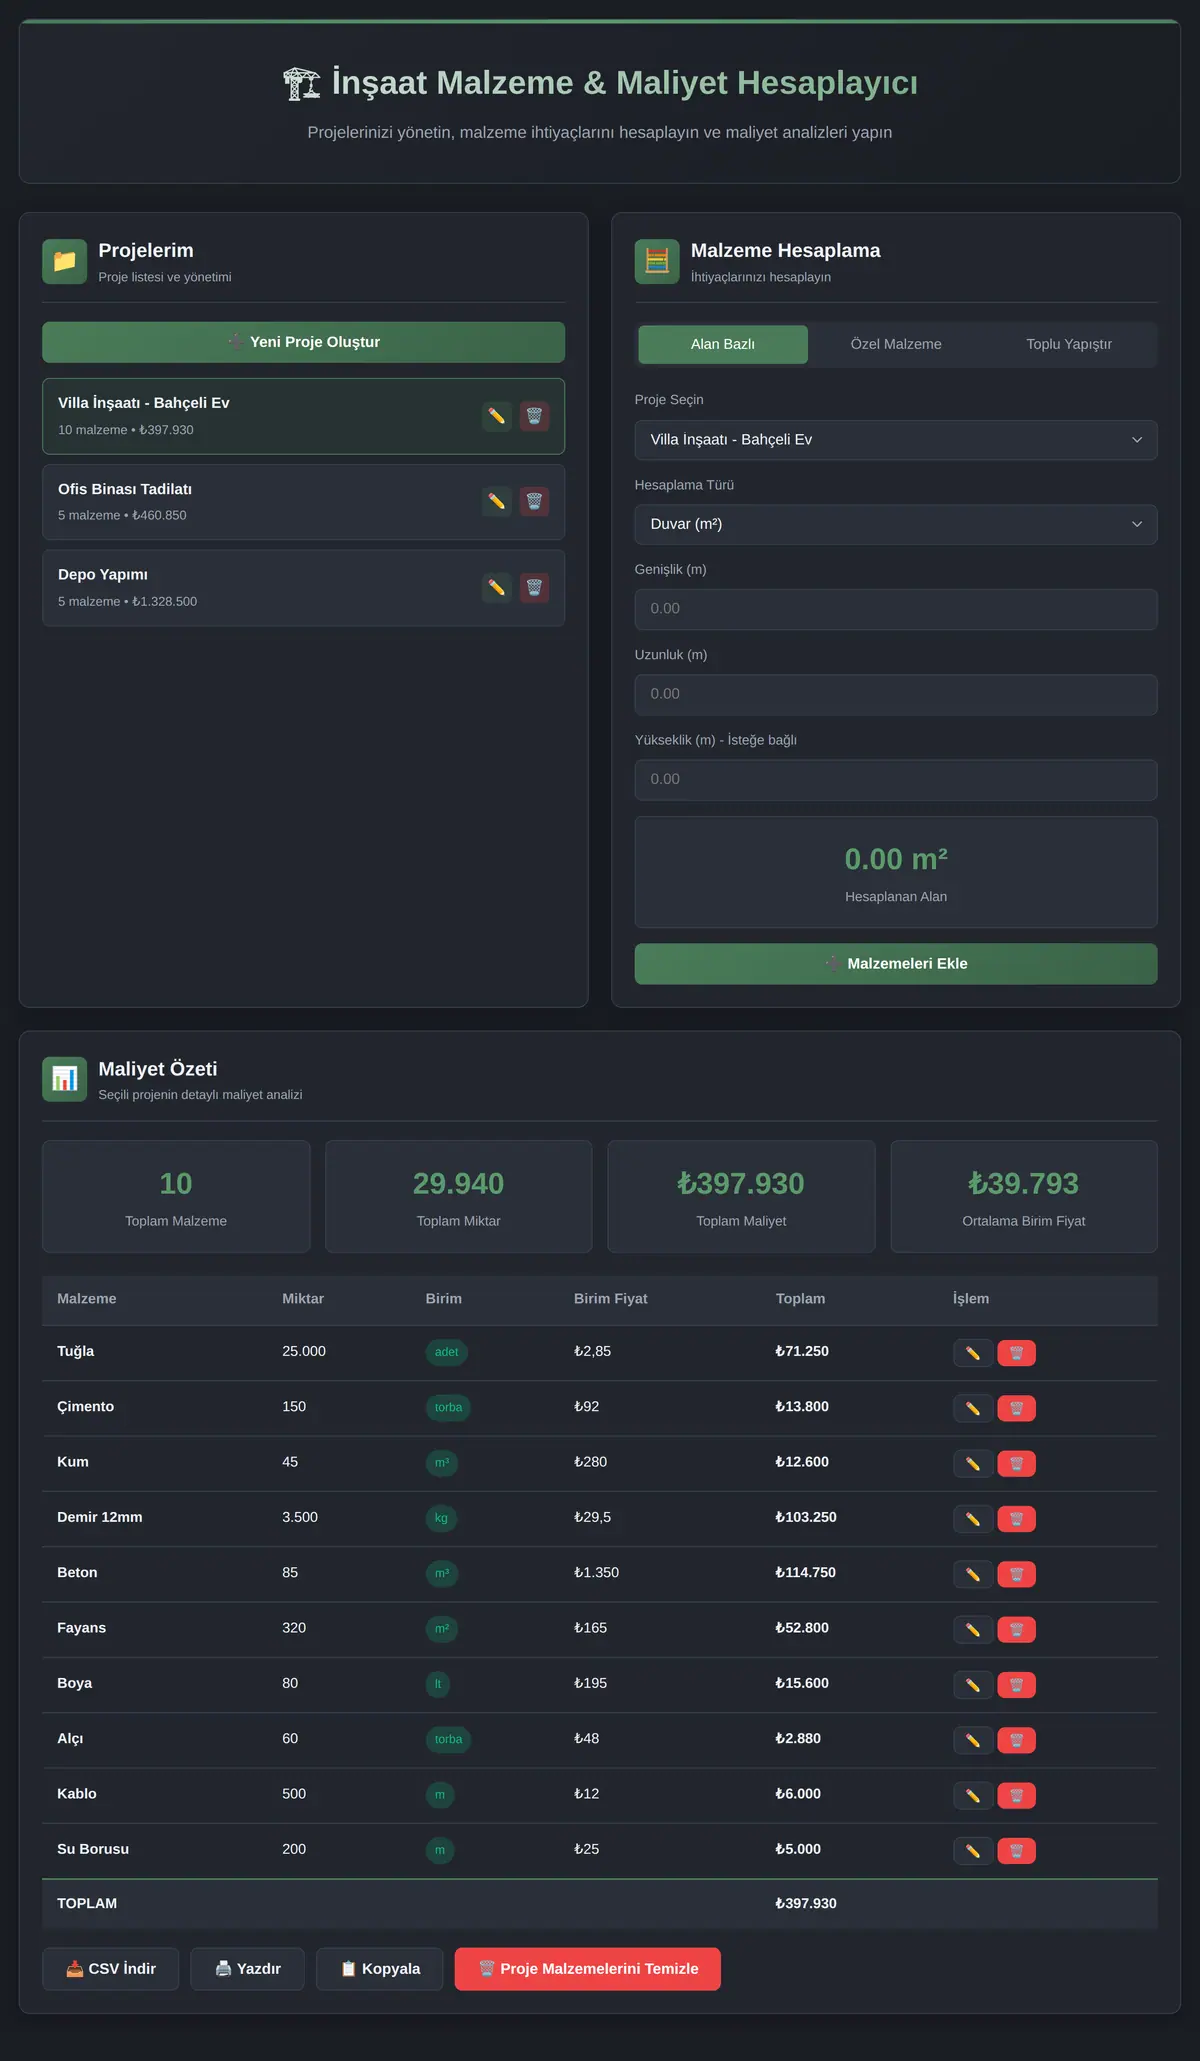Select the Ofis Binası Tadilatı project name
The image size is (1200, 2061).
125,489
